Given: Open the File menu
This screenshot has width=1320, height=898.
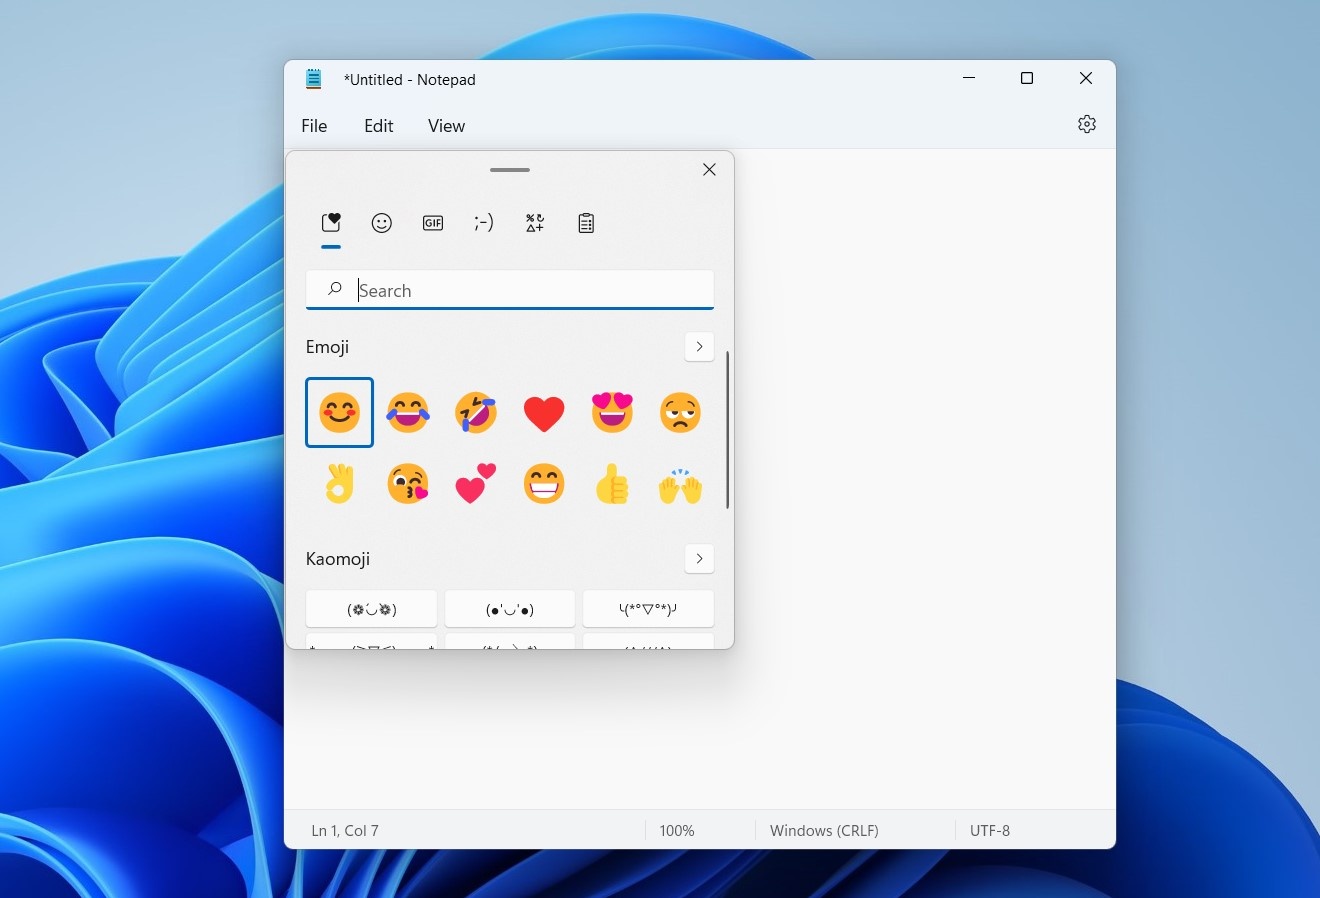Looking at the screenshot, I should [x=314, y=126].
